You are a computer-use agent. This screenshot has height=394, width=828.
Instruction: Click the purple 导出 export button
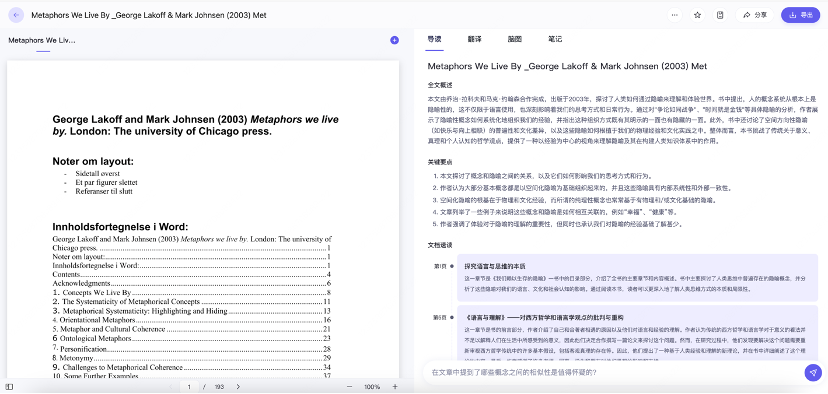click(x=801, y=15)
